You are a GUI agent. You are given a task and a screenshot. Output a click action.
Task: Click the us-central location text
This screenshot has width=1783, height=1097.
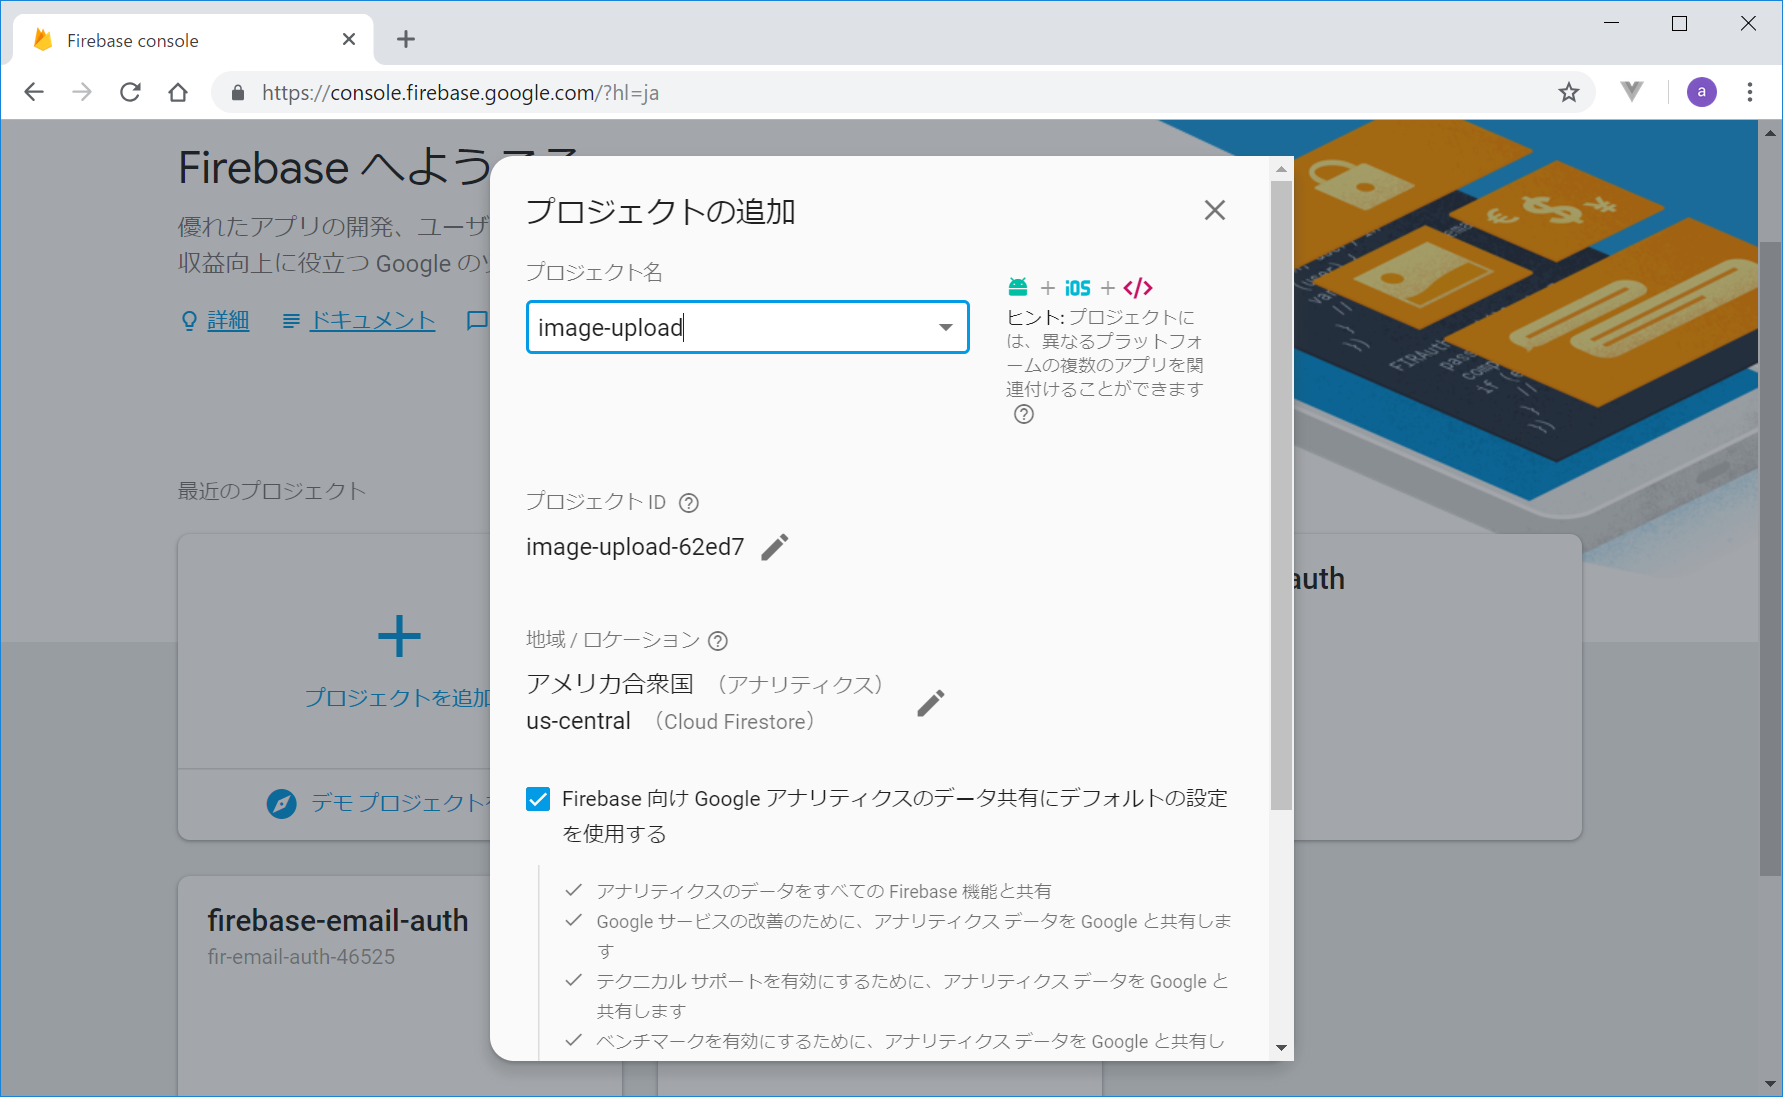click(x=578, y=721)
